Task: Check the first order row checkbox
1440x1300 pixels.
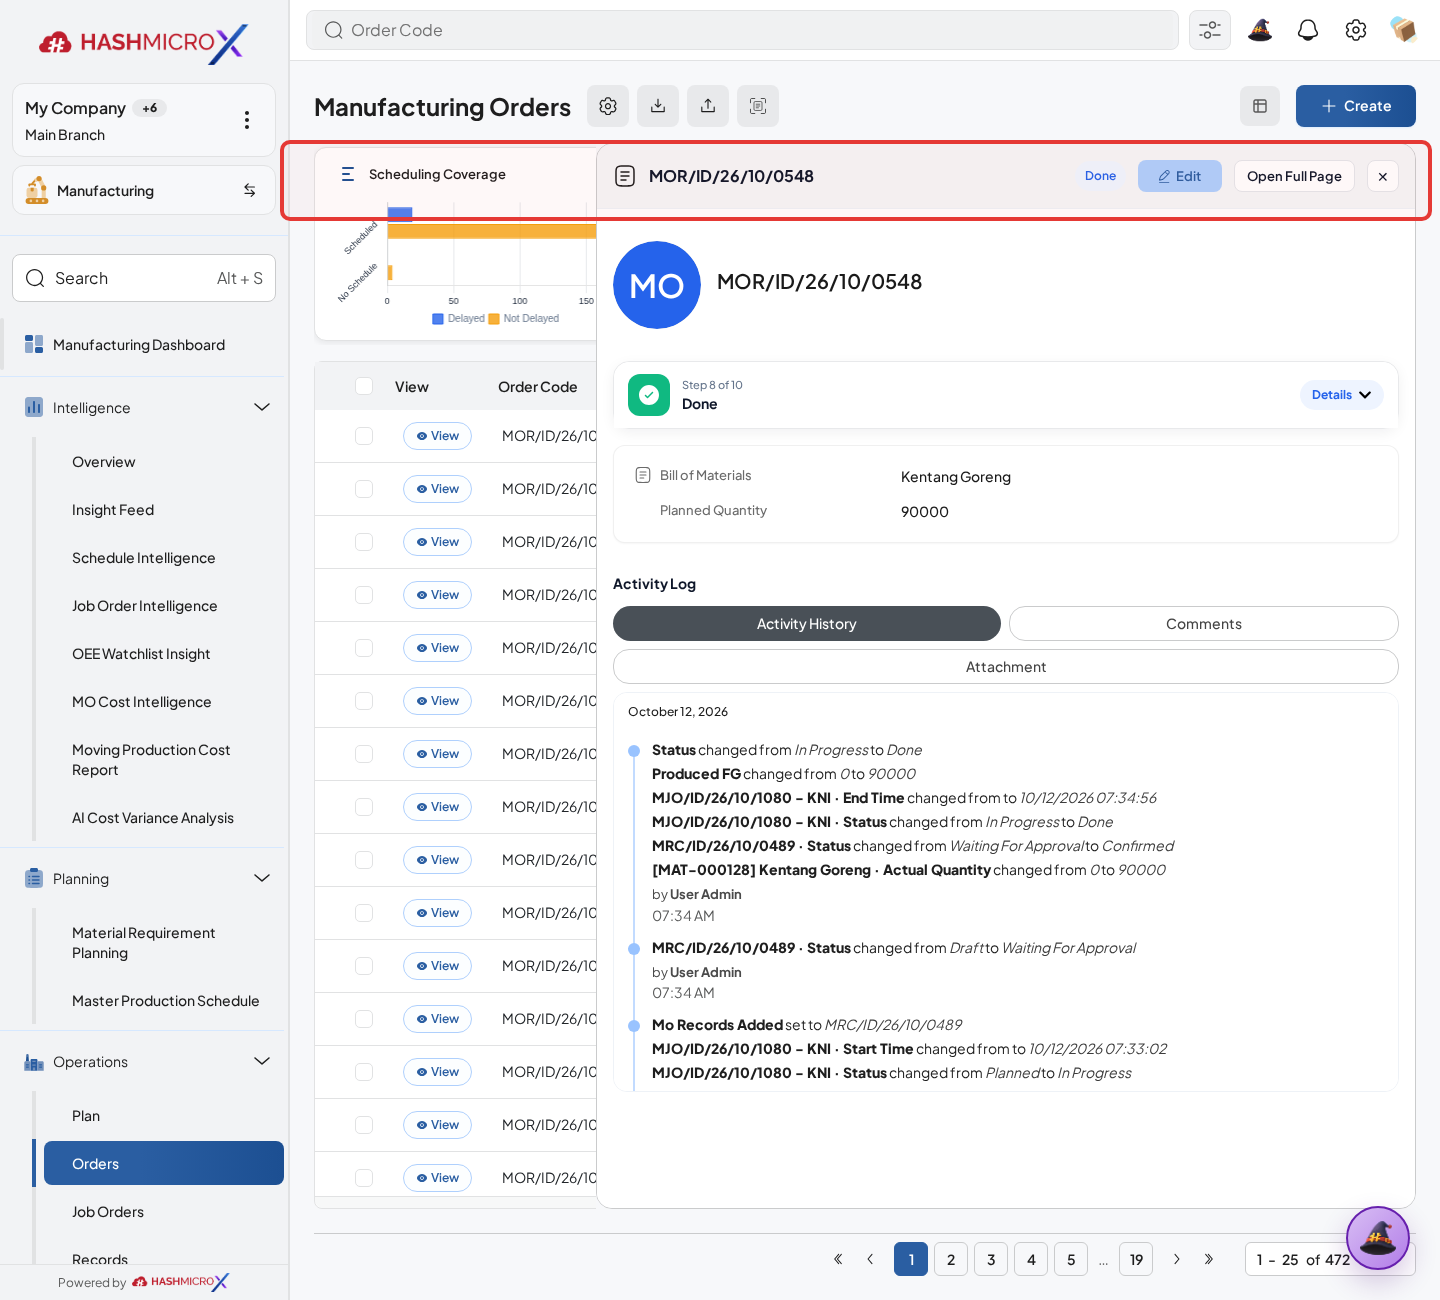Action: click(x=364, y=436)
